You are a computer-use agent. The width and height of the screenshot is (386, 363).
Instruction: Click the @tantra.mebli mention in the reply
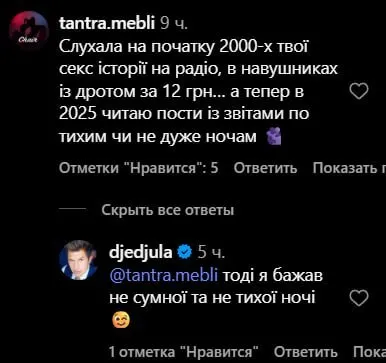[x=163, y=276]
